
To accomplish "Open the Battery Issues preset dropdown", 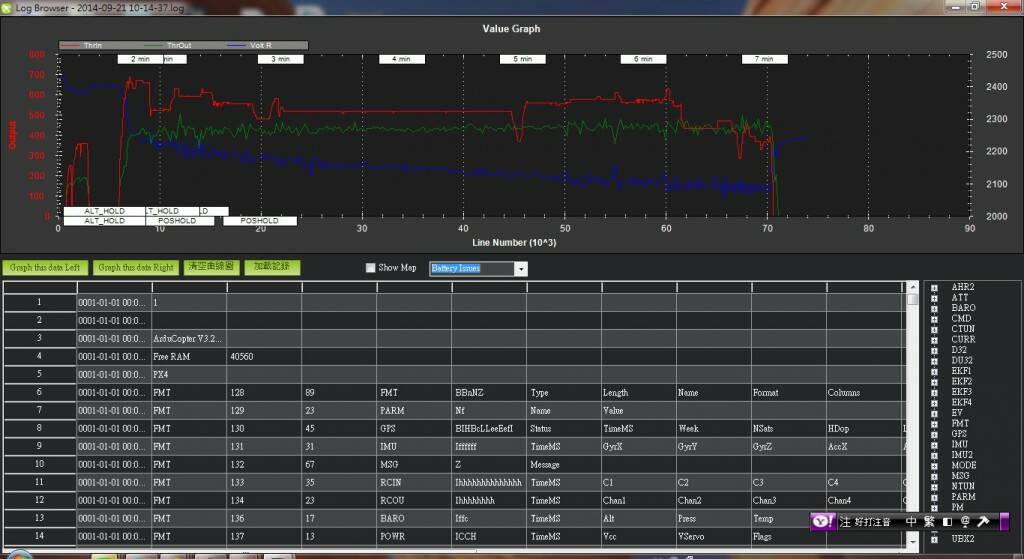I will click(520, 268).
